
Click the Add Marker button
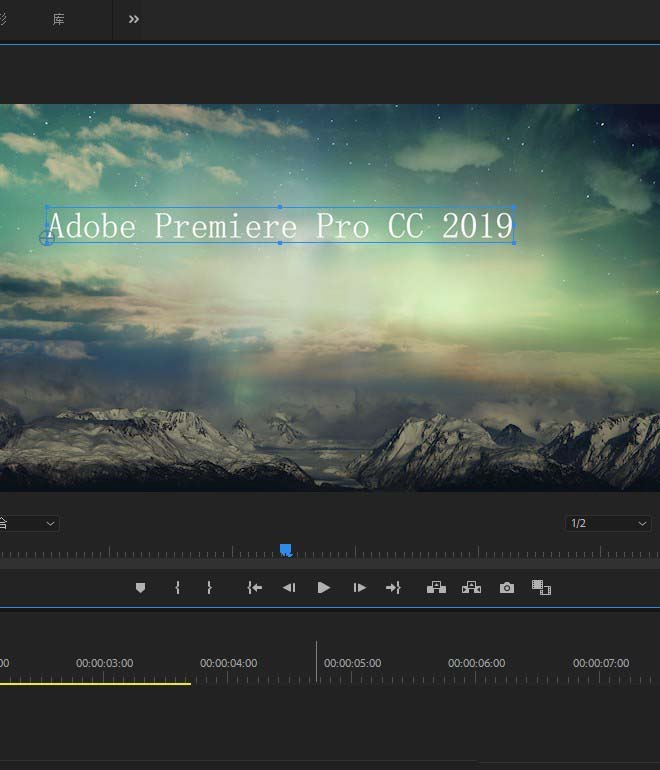pos(140,588)
